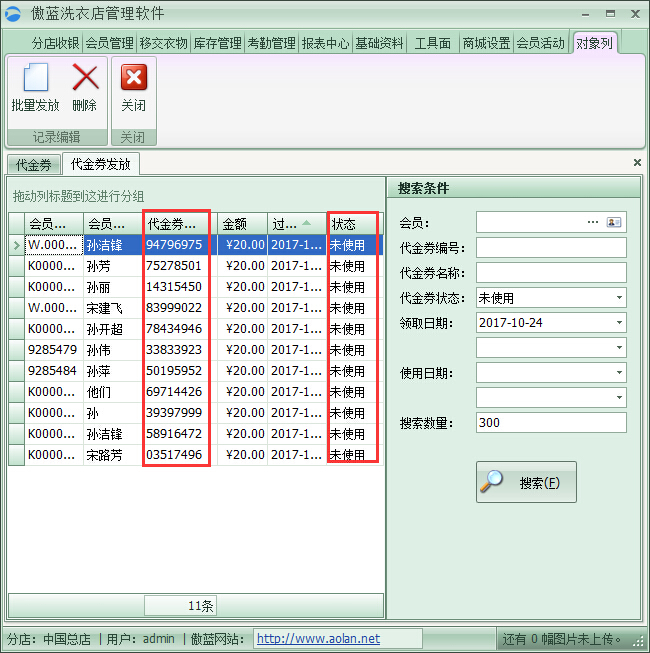Image resolution: width=650 pixels, height=653 pixels.
Task: Click member name 孙萍 cell
Action: [x=113, y=371]
